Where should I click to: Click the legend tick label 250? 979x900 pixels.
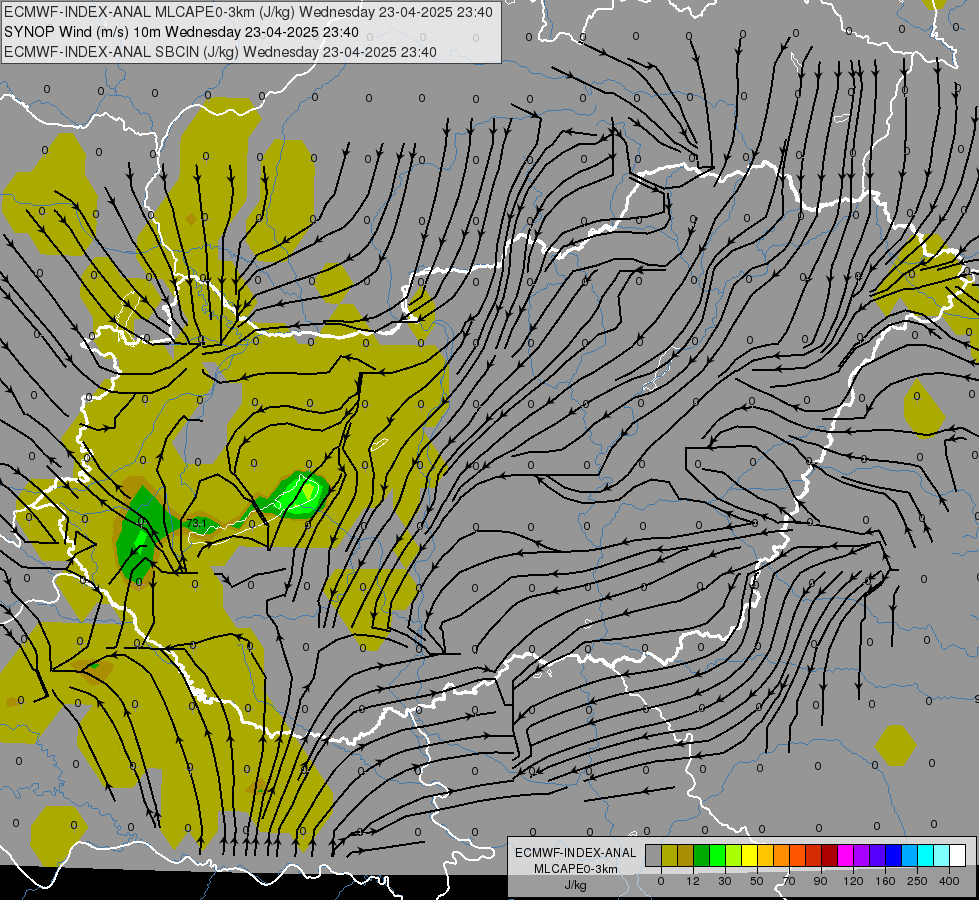[917, 881]
